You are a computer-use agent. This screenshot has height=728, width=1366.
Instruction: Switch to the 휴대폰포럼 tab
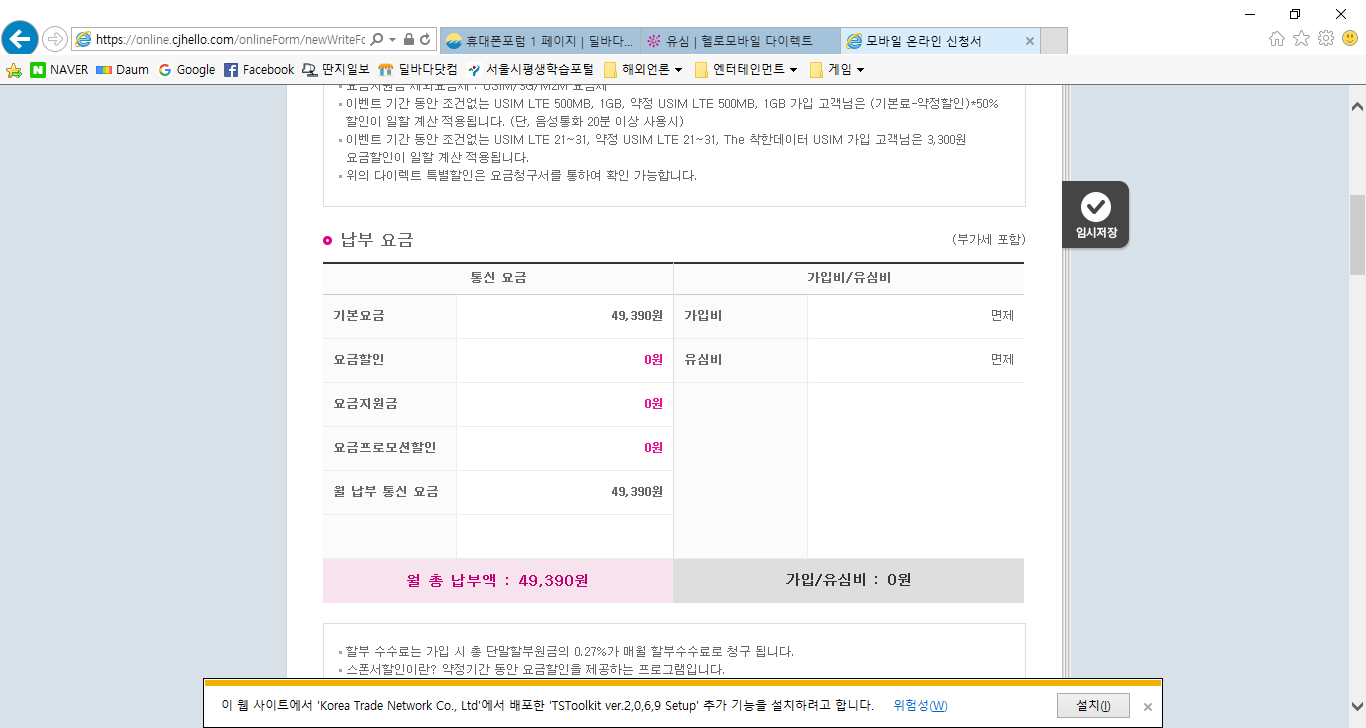tap(539, 41)
